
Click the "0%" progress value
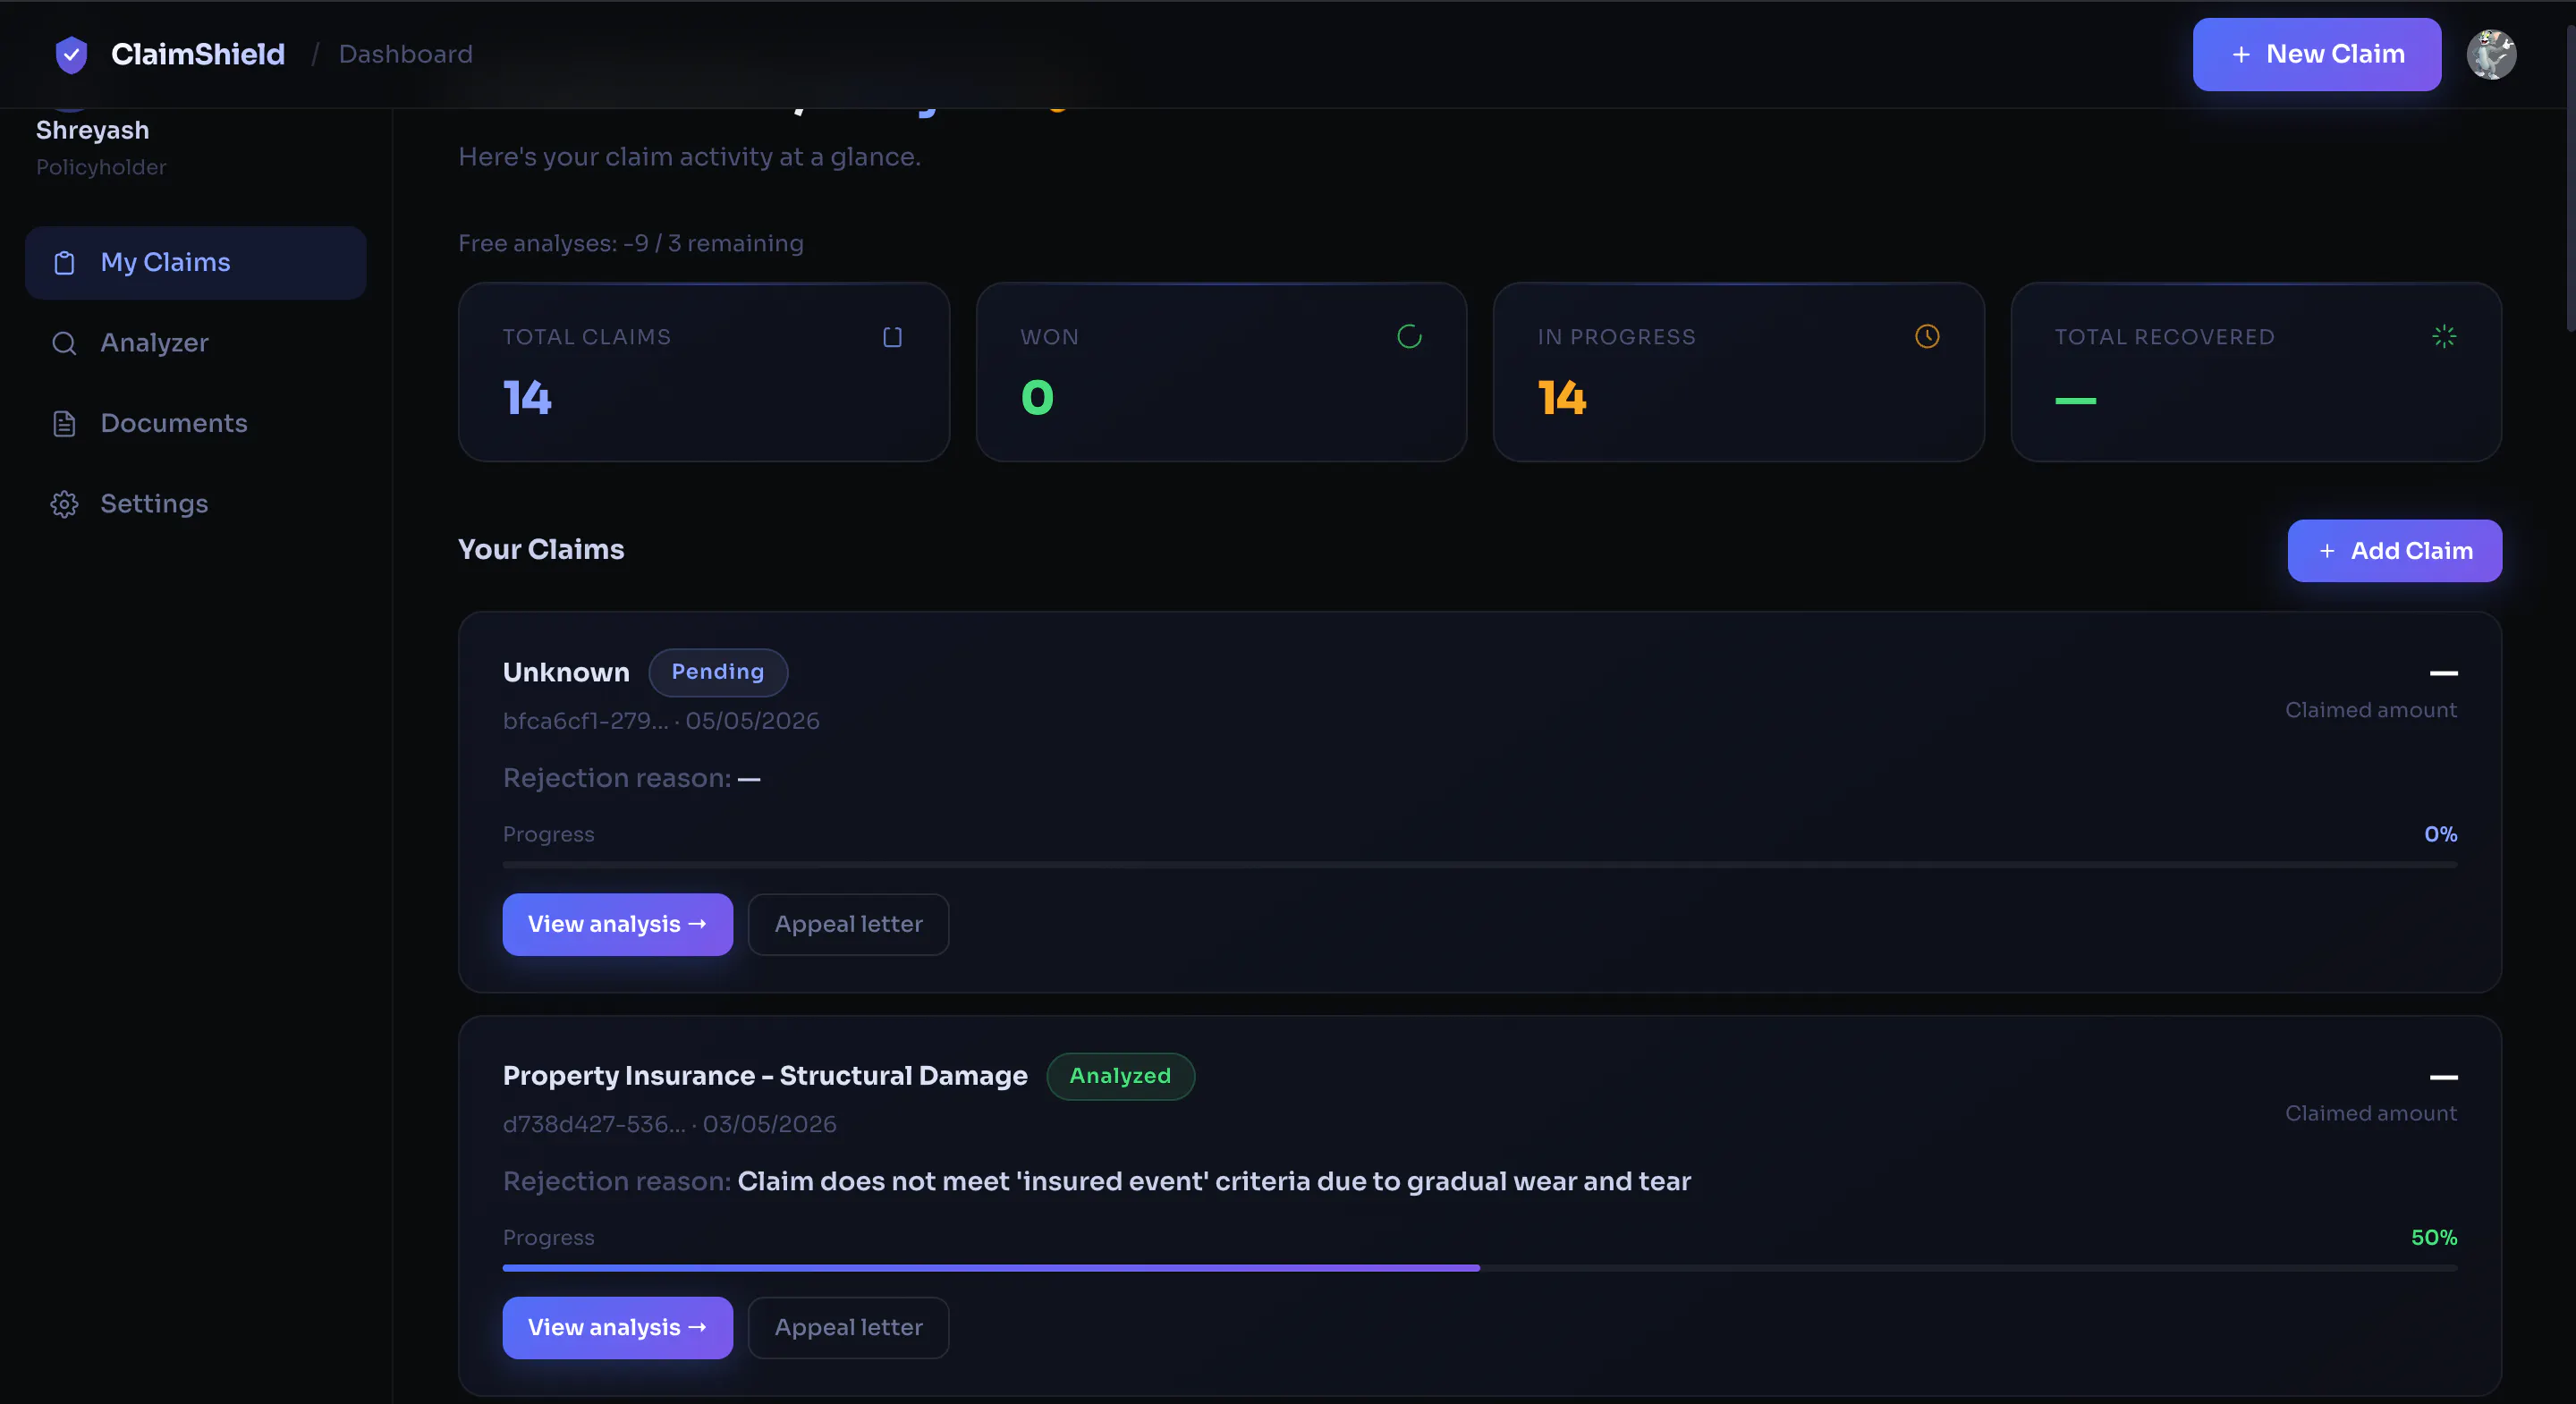pyautogui.click(x=2440, y=835)
